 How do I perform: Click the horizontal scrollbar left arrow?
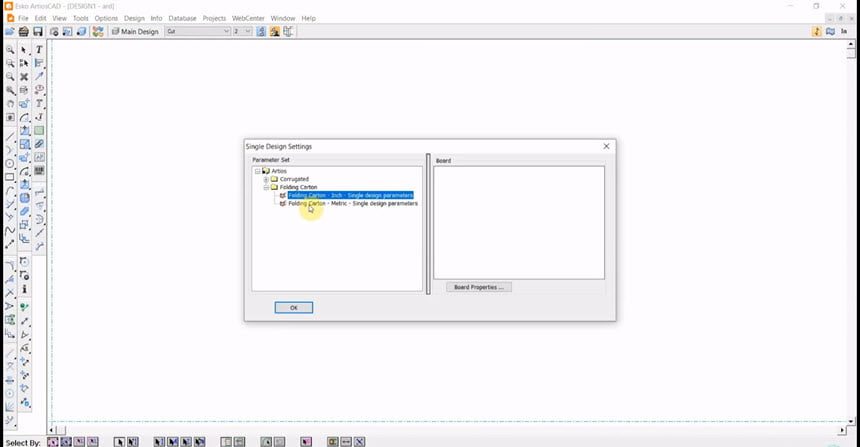pos(52,431)
